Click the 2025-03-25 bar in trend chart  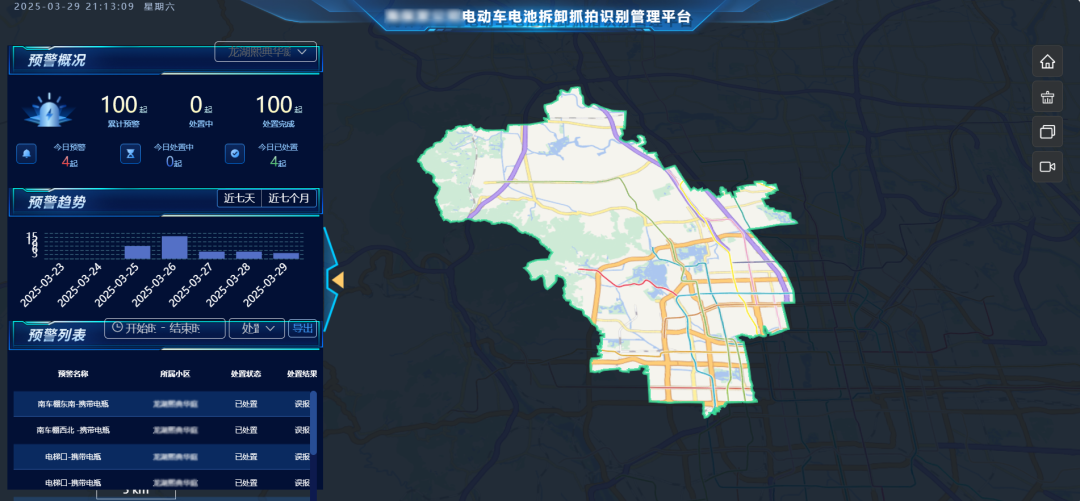[x=137, y=252]
